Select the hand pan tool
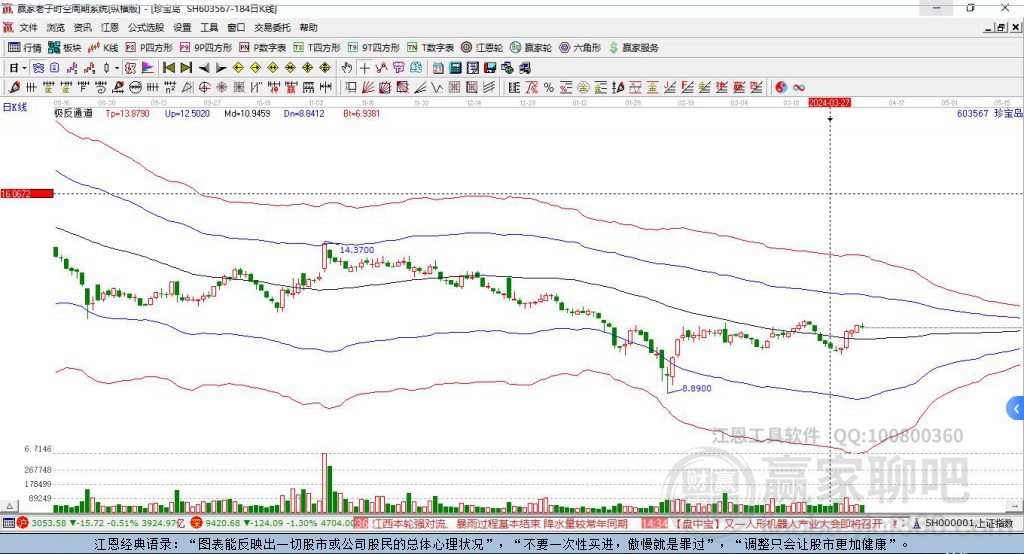1024x554 pixels. (347, 68)
